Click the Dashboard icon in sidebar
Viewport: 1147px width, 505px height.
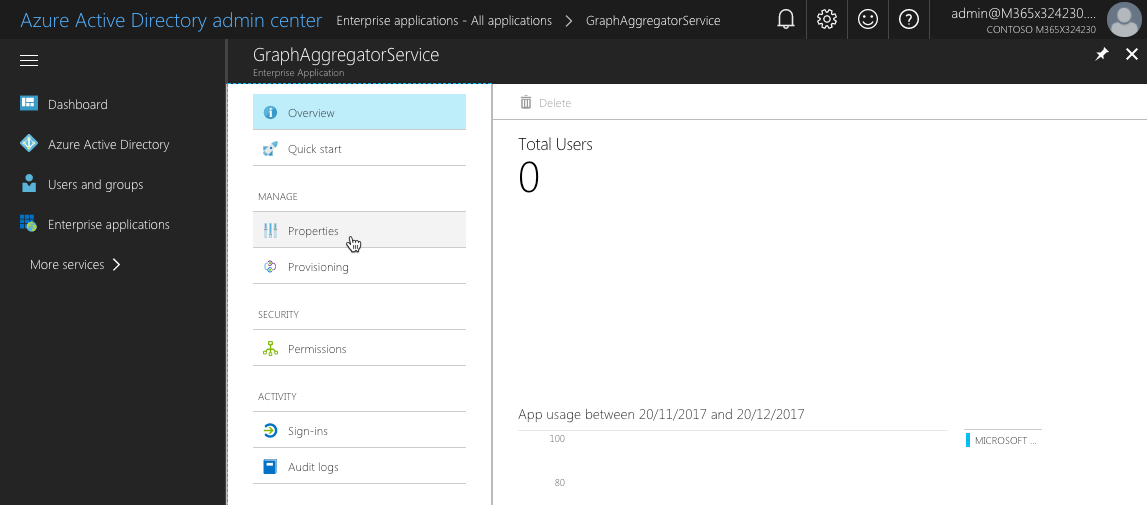click(x=29, y=104)
